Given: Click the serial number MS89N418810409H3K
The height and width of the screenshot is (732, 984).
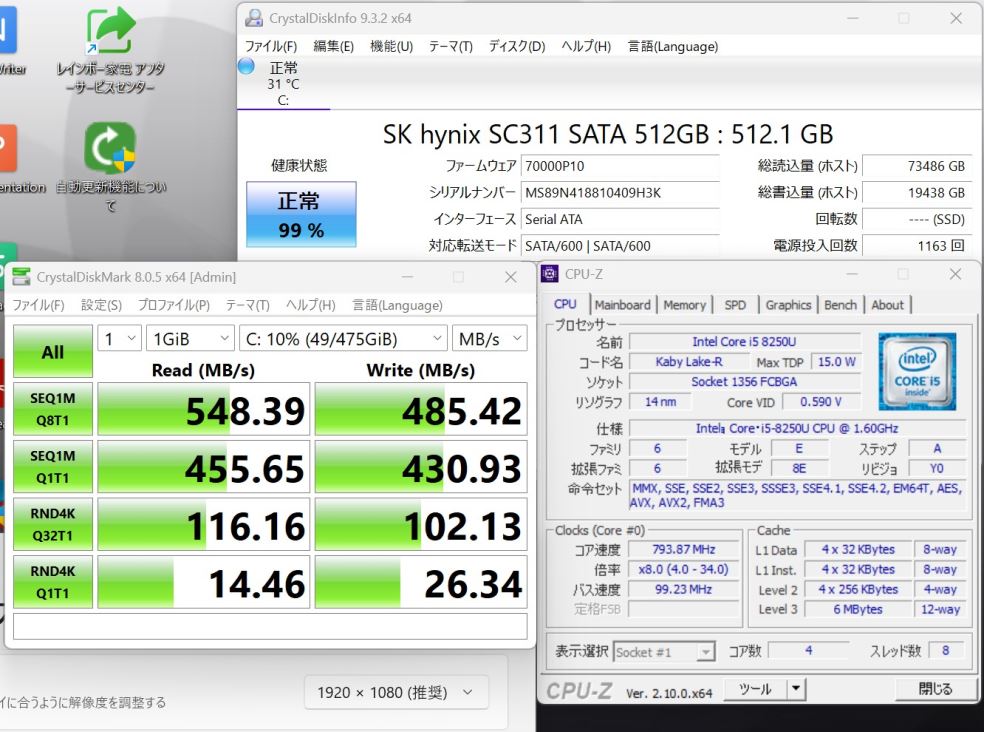Looking at the screenshot, I should [x=620, y=193].
